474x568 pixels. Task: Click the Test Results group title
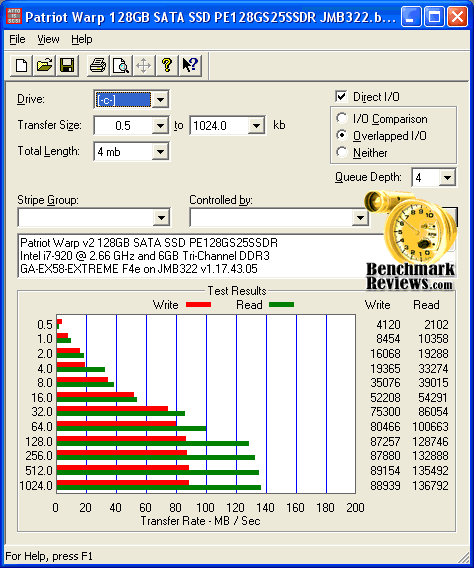tap(237, 291)
